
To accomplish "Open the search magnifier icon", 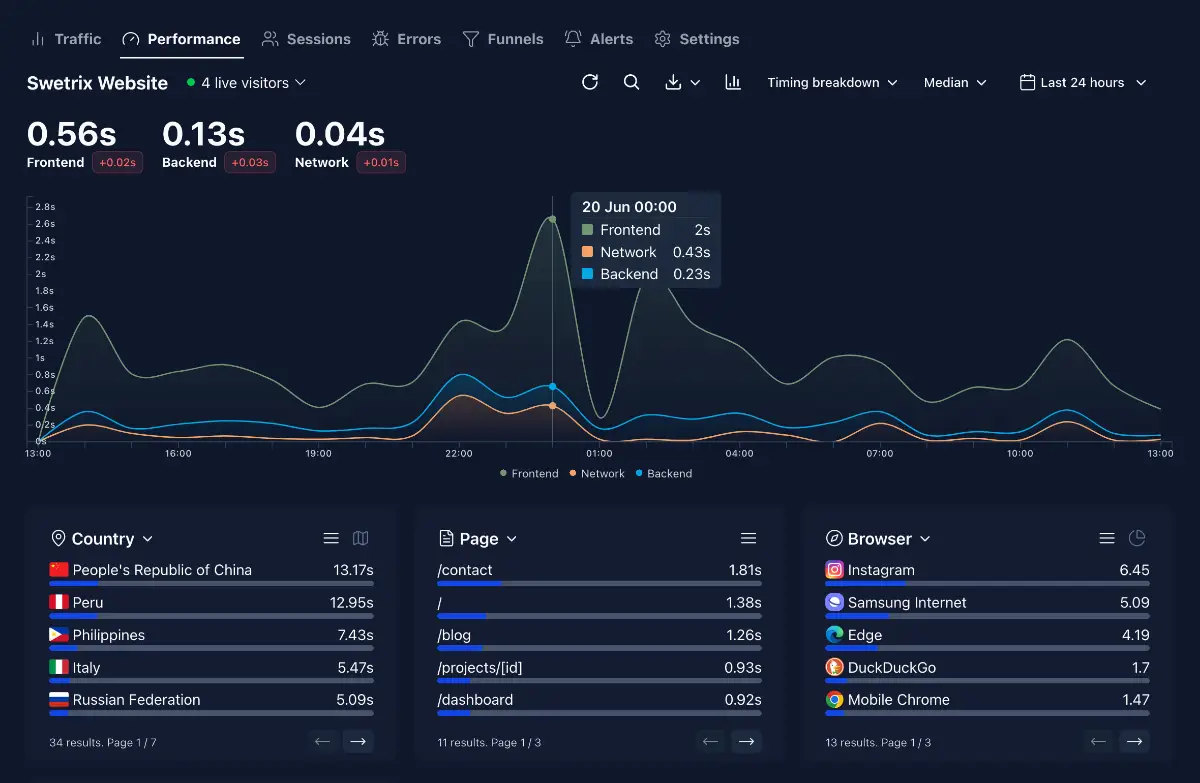I will 631,82.
